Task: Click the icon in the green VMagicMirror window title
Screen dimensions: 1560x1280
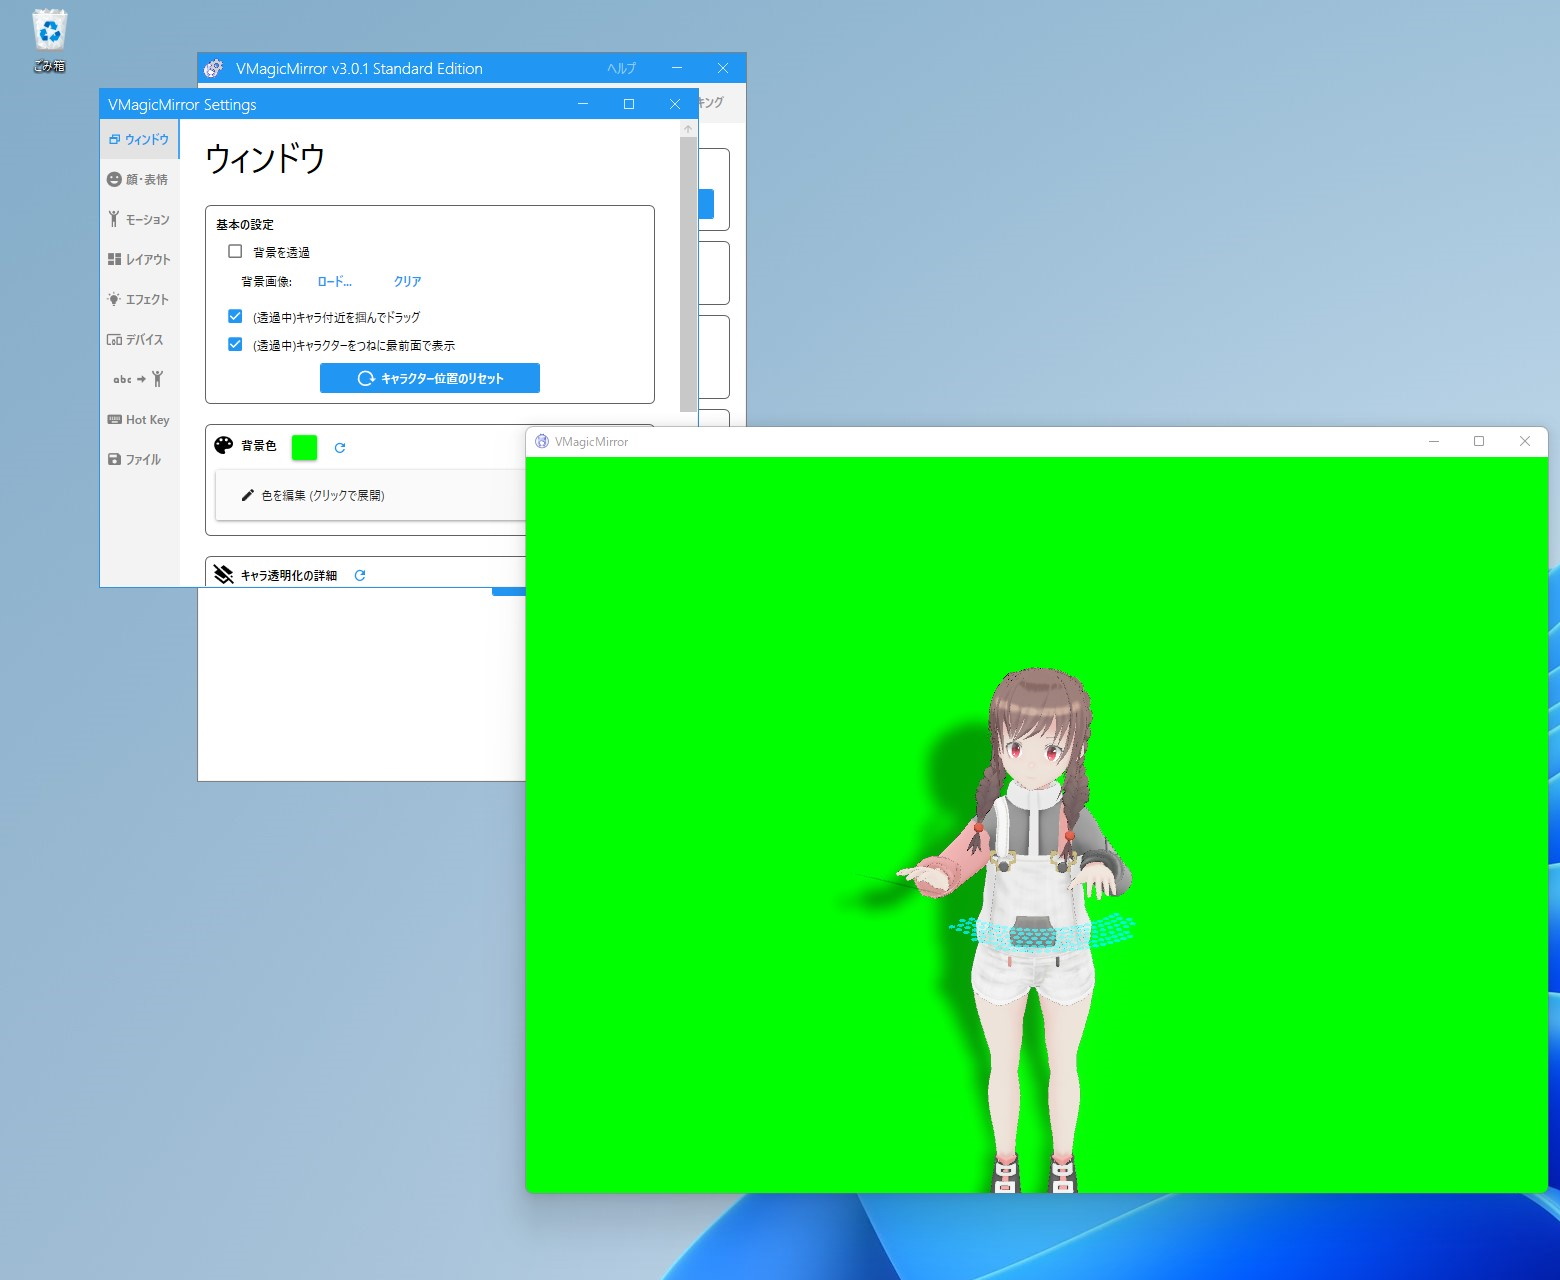Action: (x=542, y=441)
